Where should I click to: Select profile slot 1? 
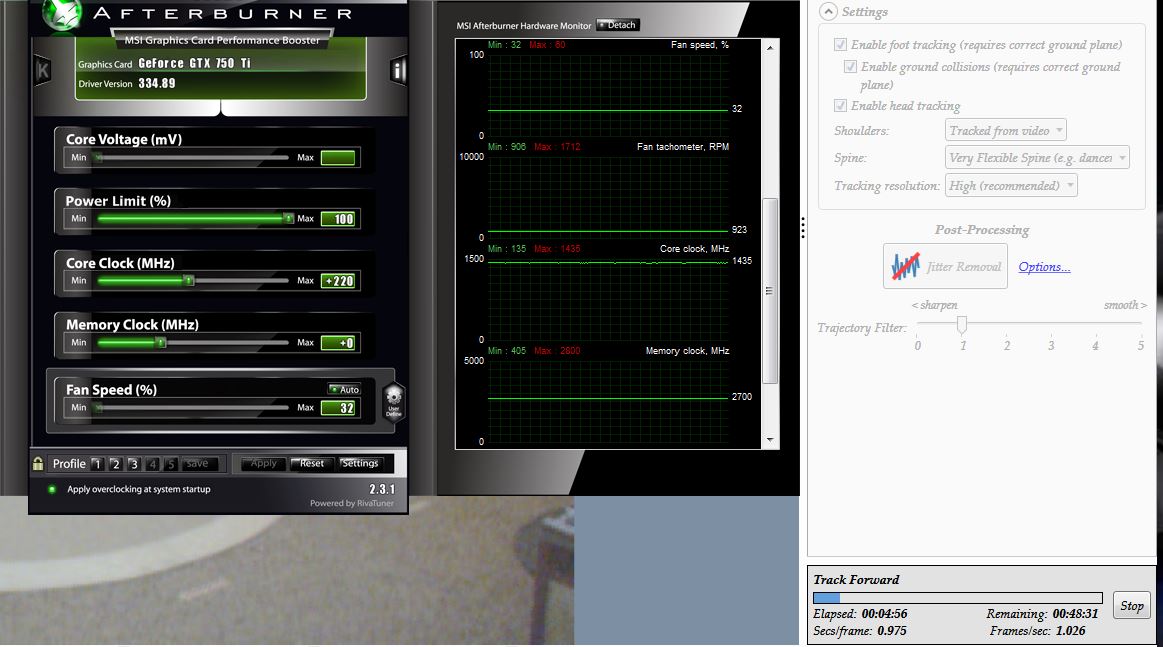[97, 464]
